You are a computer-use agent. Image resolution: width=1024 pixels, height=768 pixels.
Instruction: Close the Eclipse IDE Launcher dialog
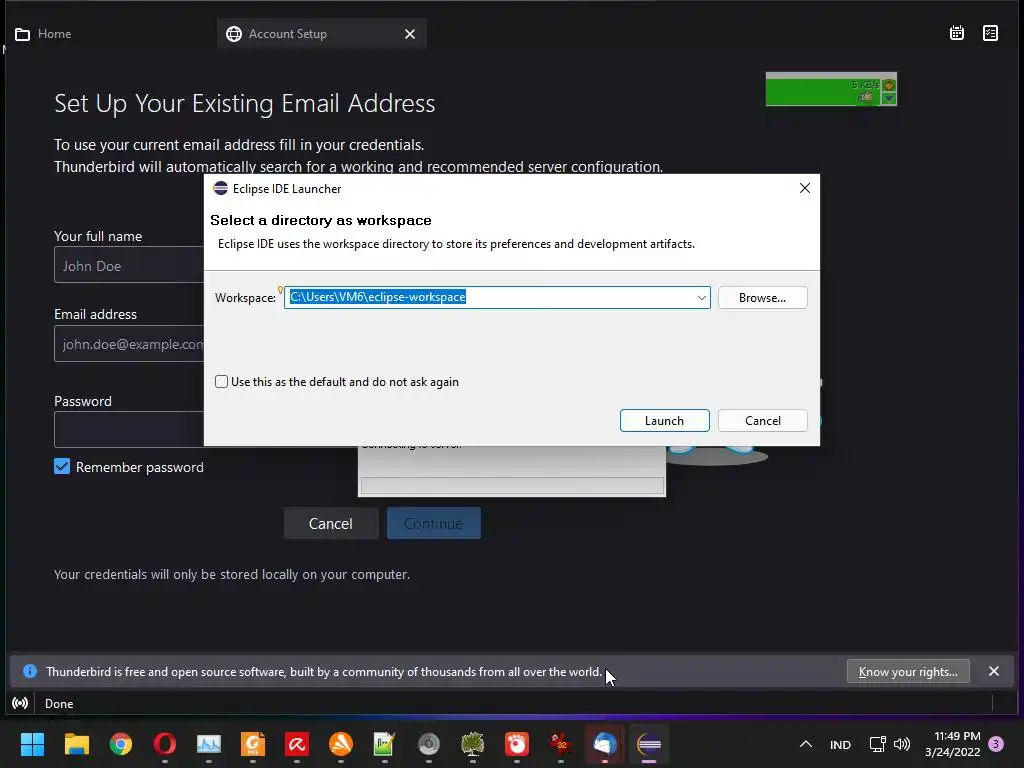point(805,188)
